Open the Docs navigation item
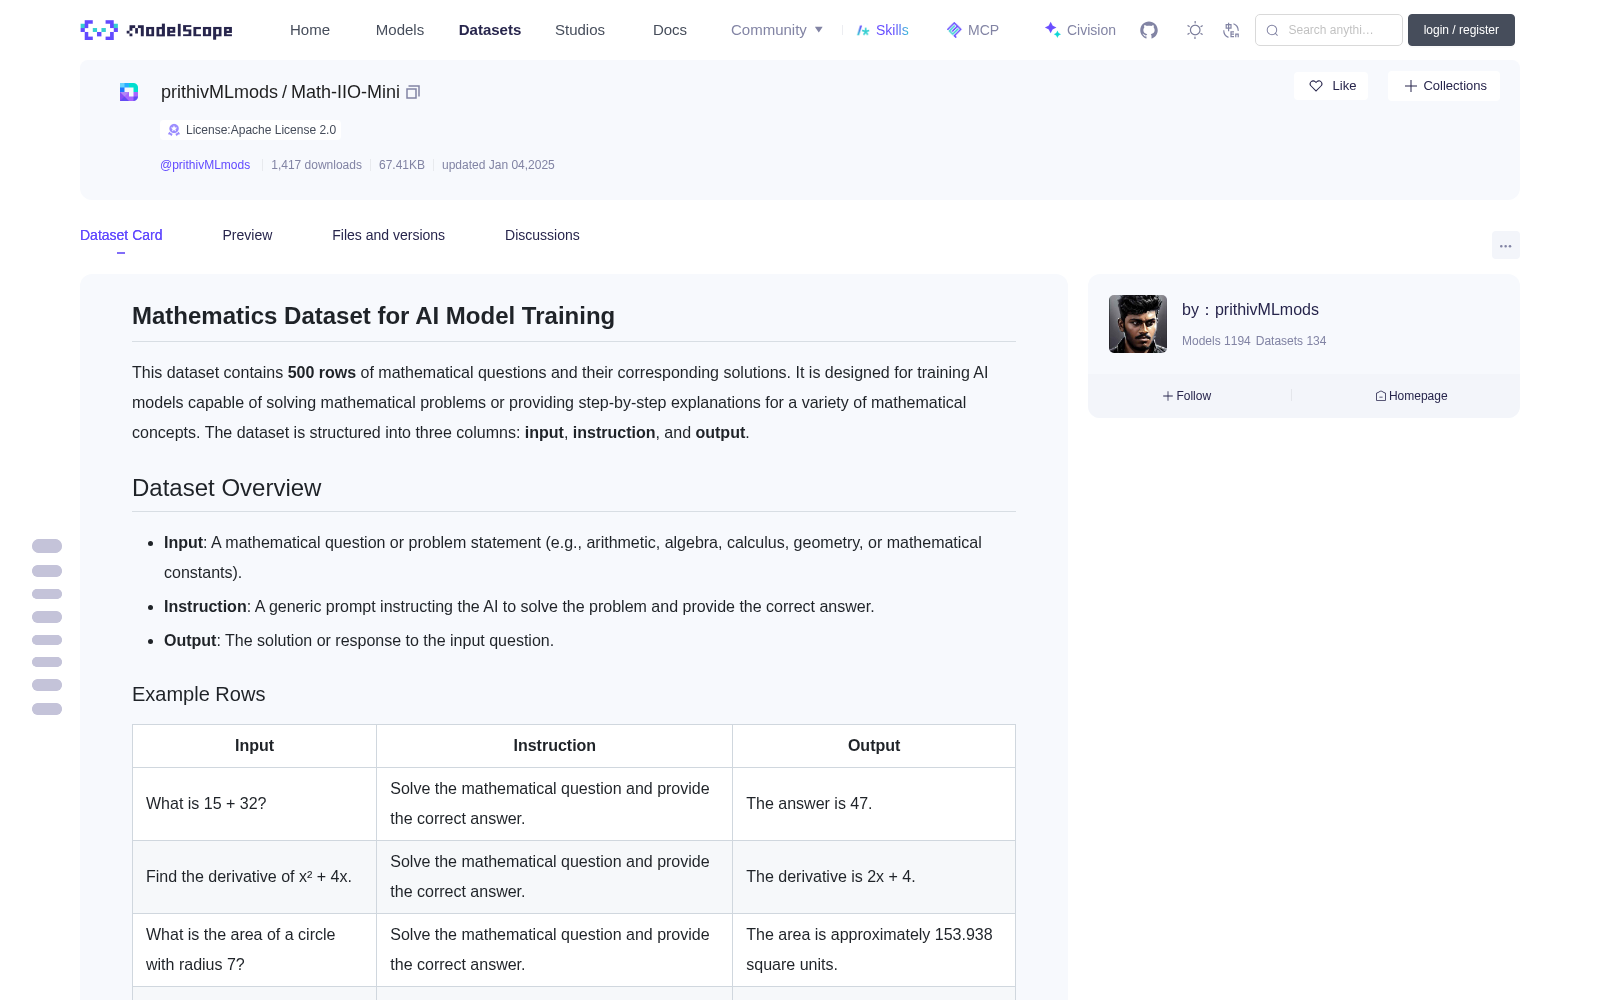1600x1000 pixels. (670, 30)
